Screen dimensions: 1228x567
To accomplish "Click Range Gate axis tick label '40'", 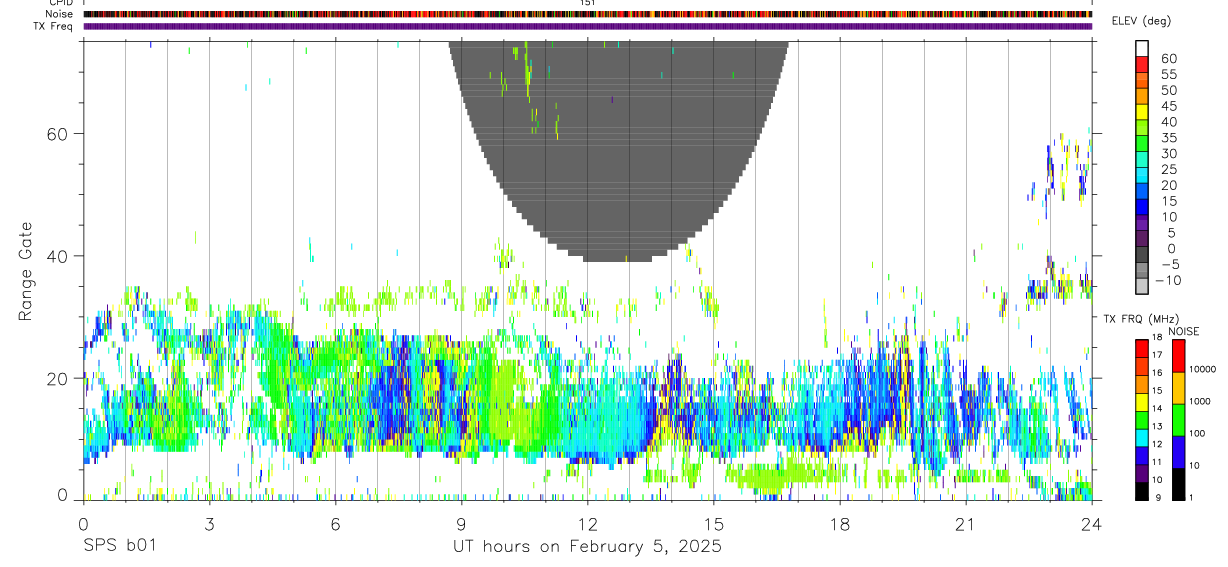I will [57, 256].
